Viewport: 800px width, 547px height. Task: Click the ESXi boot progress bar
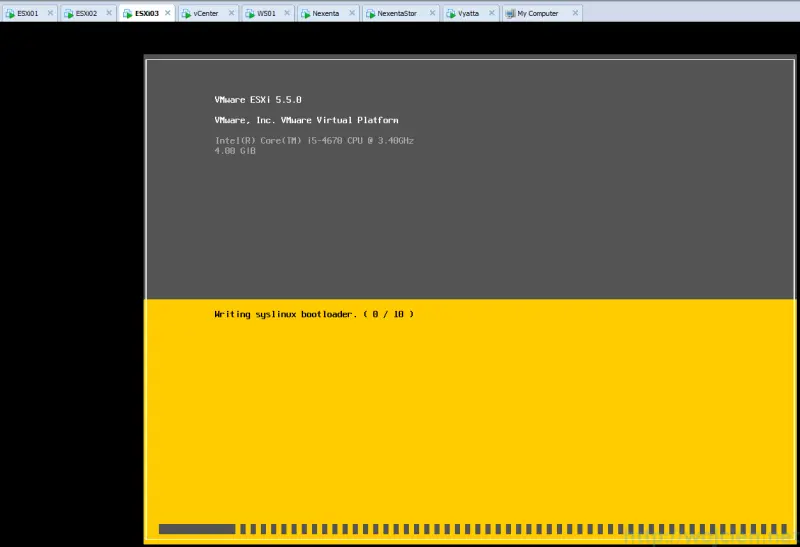[473, 529]
